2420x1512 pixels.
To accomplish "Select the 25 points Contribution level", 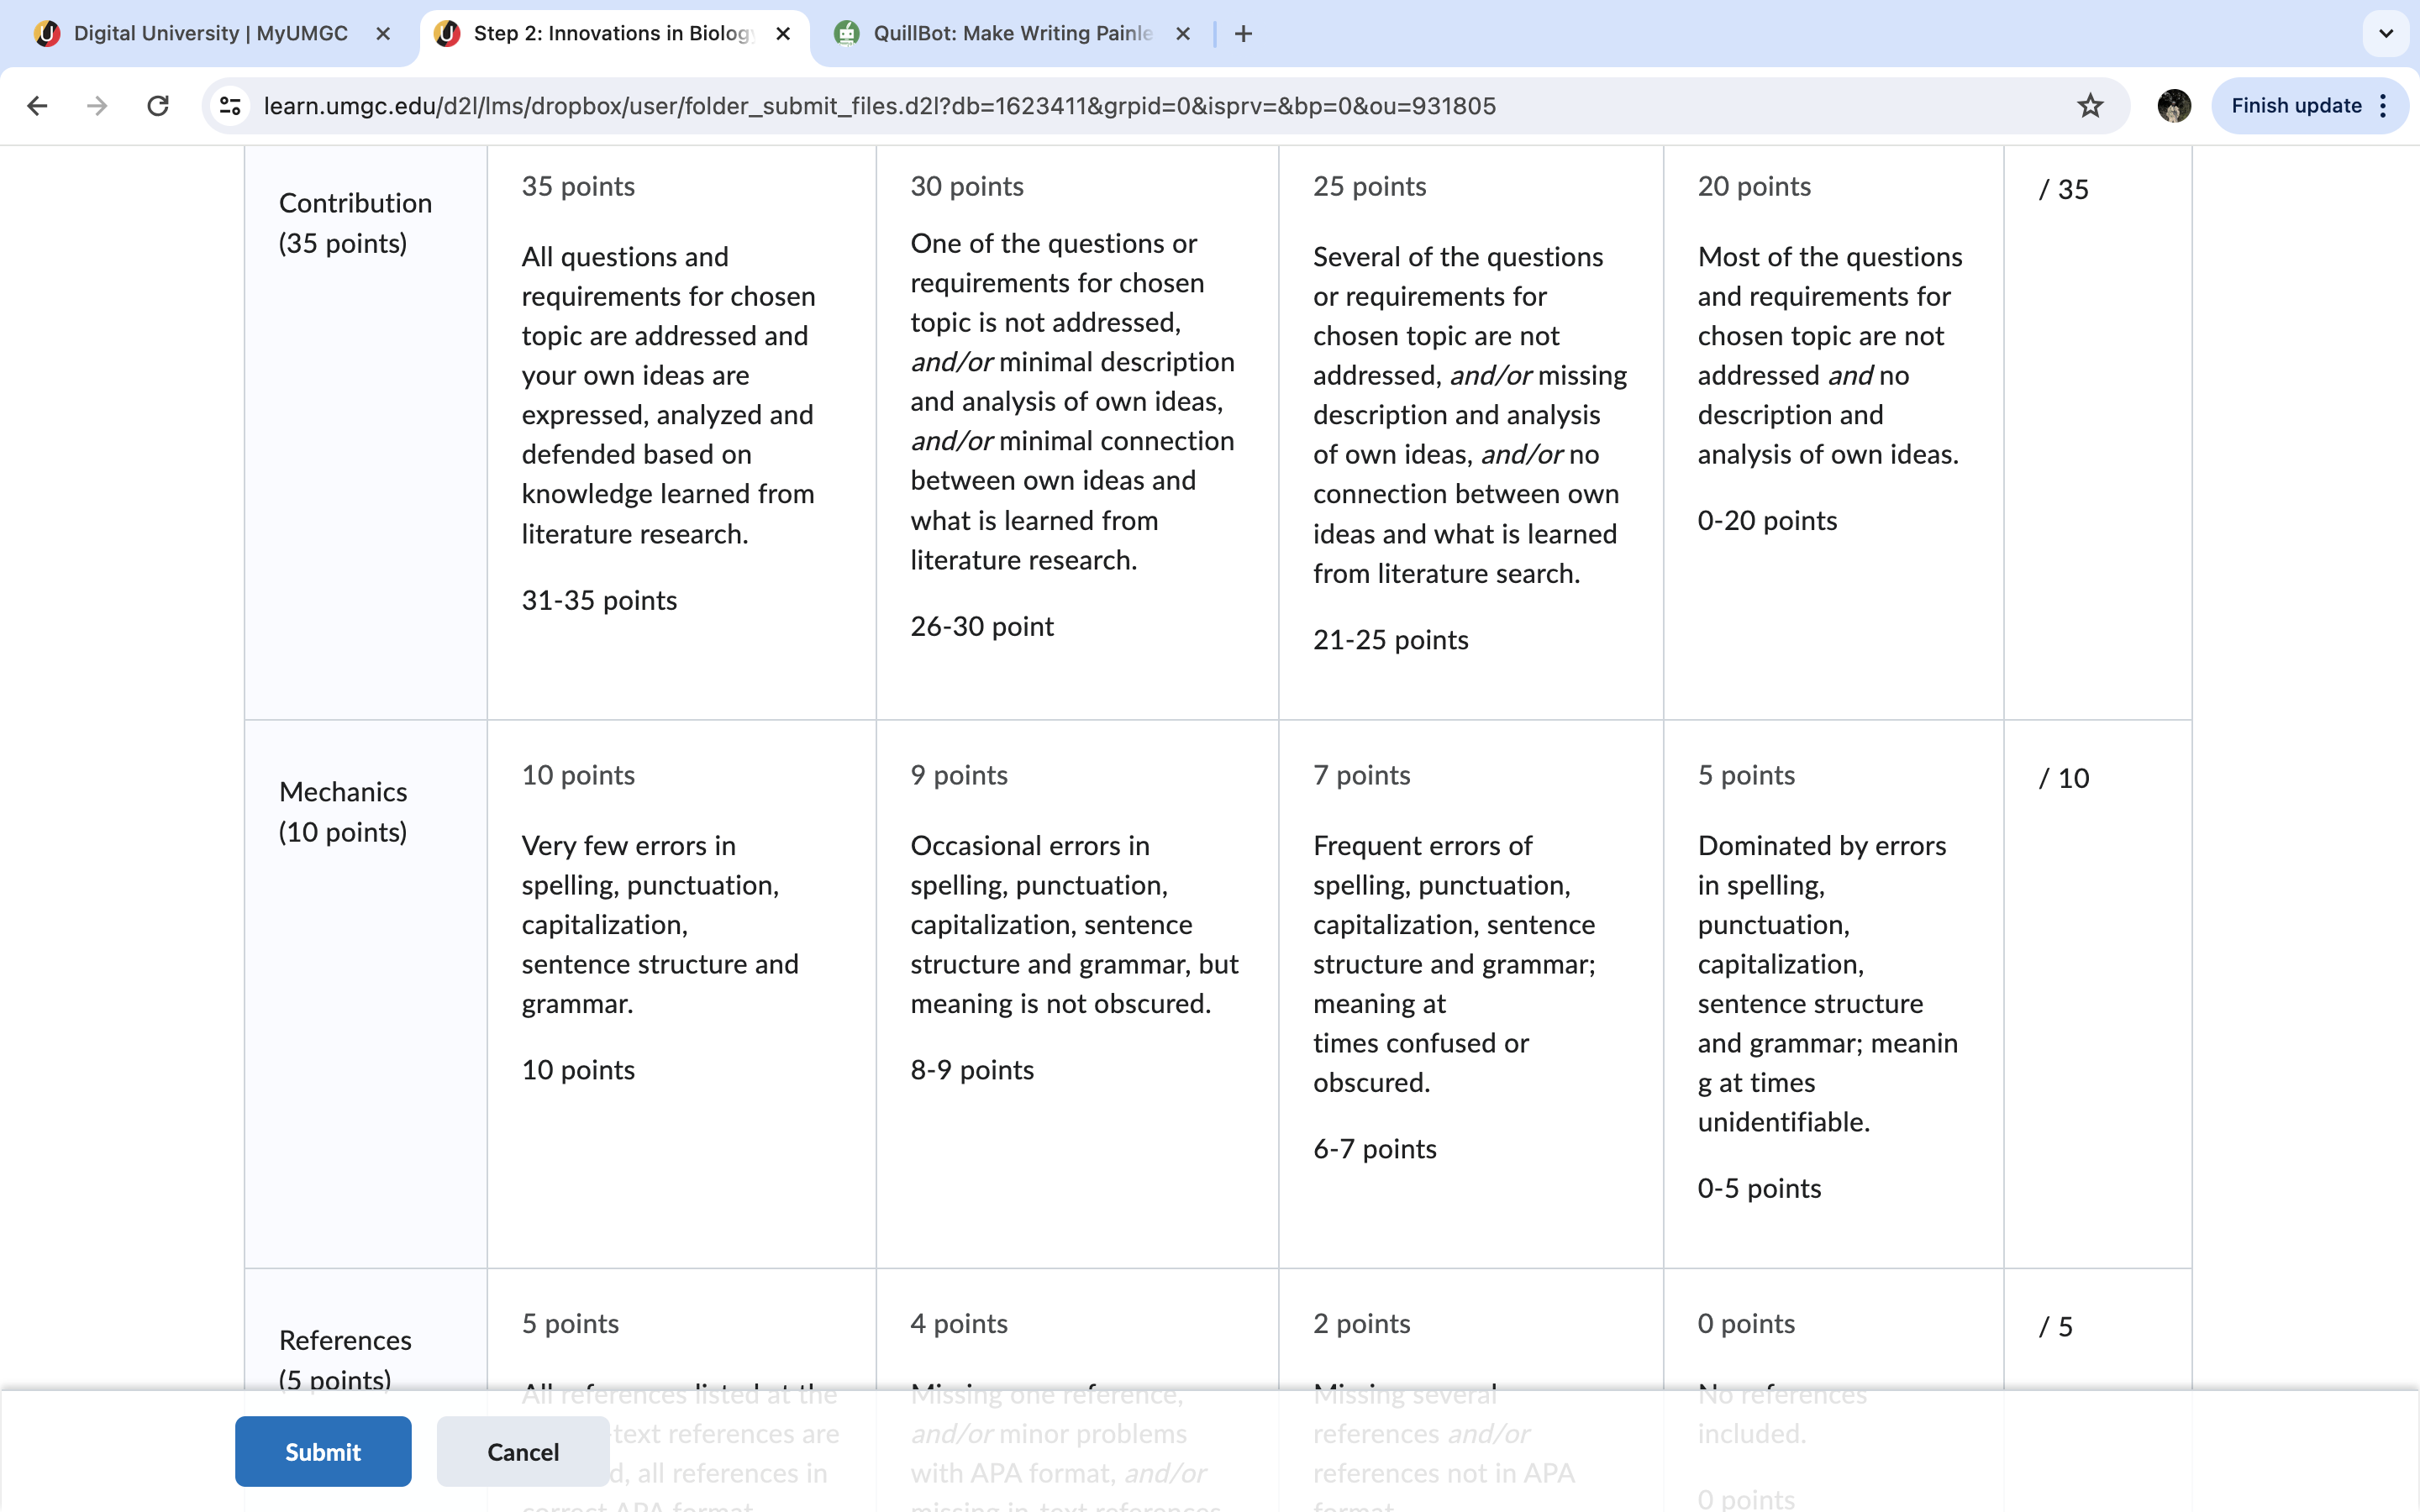I will pyautogui.click(x=1471, y=432).
